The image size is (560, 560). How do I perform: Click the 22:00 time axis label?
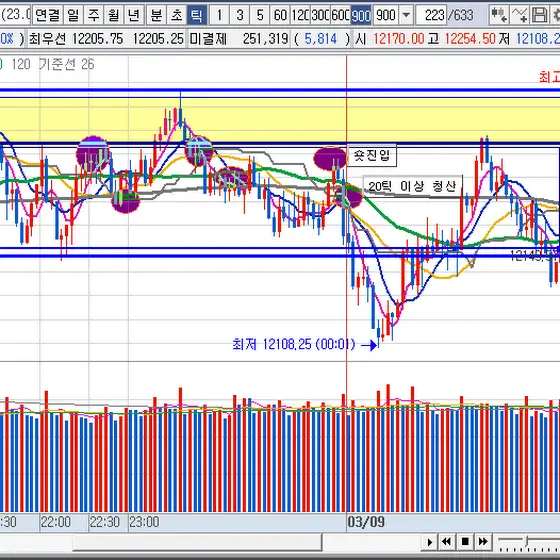tap(55, 522)
